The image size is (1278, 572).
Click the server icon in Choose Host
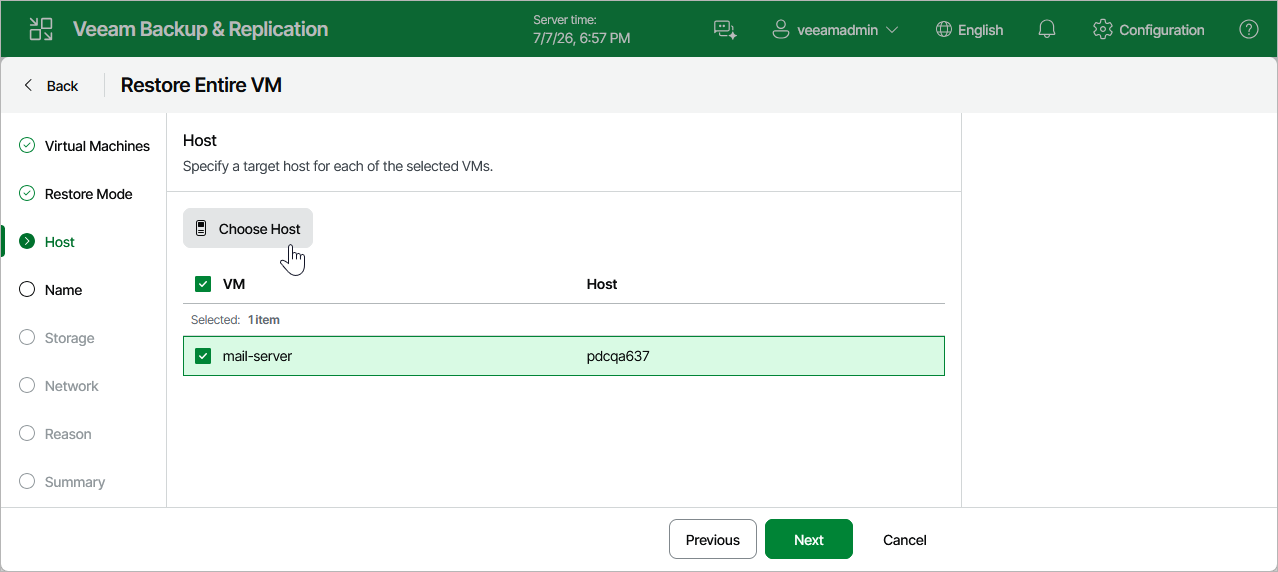(x=201, y=228)
